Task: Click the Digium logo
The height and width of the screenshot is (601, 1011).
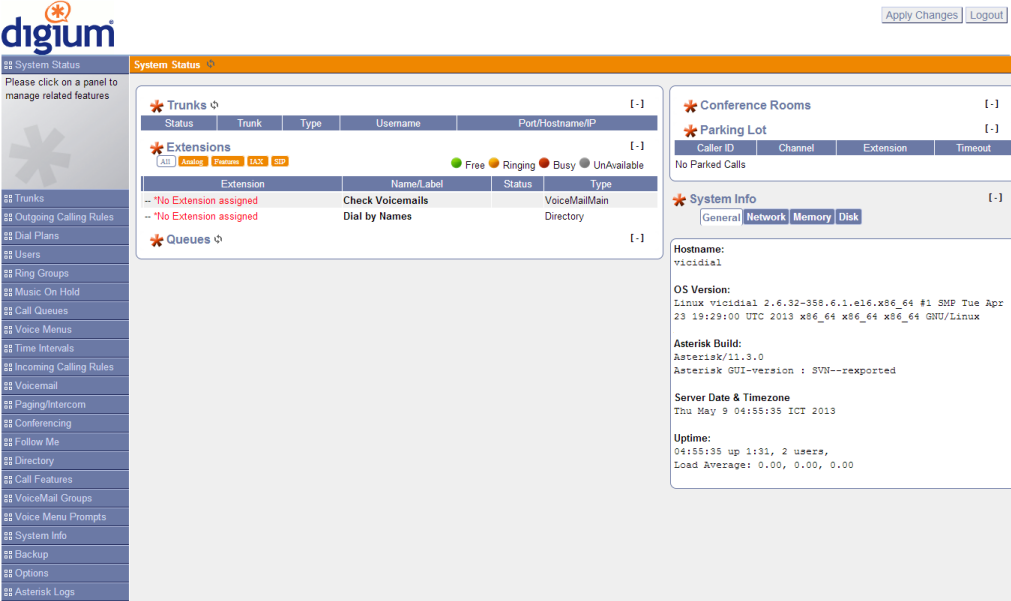Action: pyautogui.click(x=58, y=28)
